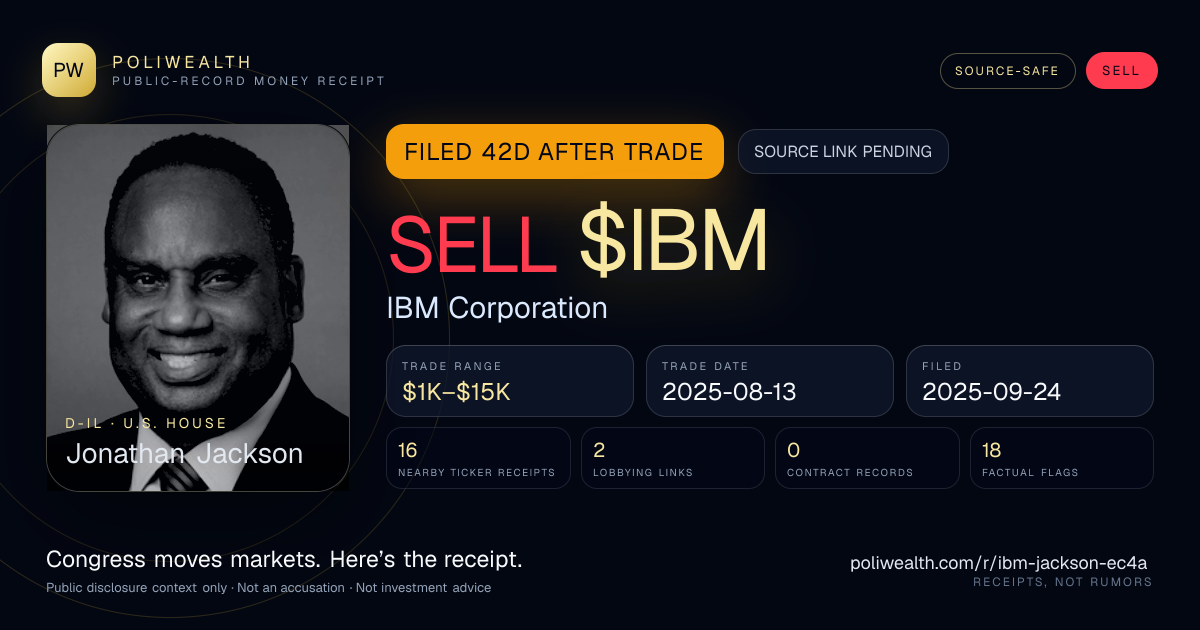The width and height of the screenshot is (1200, 630).
Task: Click the Source Link Pending badge
Action: click(x=843, y=152)
